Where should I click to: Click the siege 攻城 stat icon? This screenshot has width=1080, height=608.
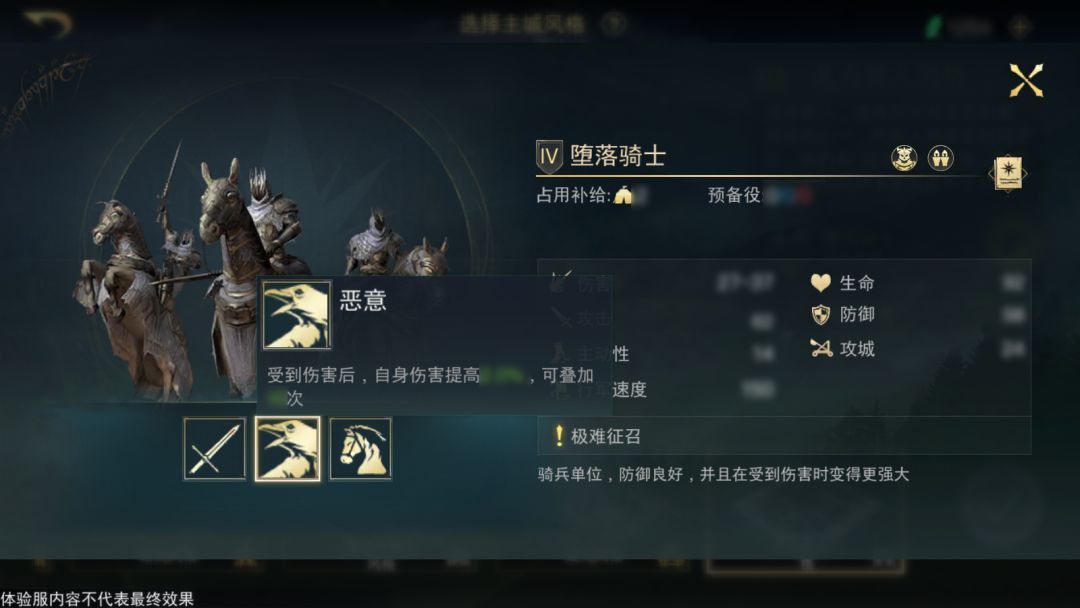(x=821, y=348)
